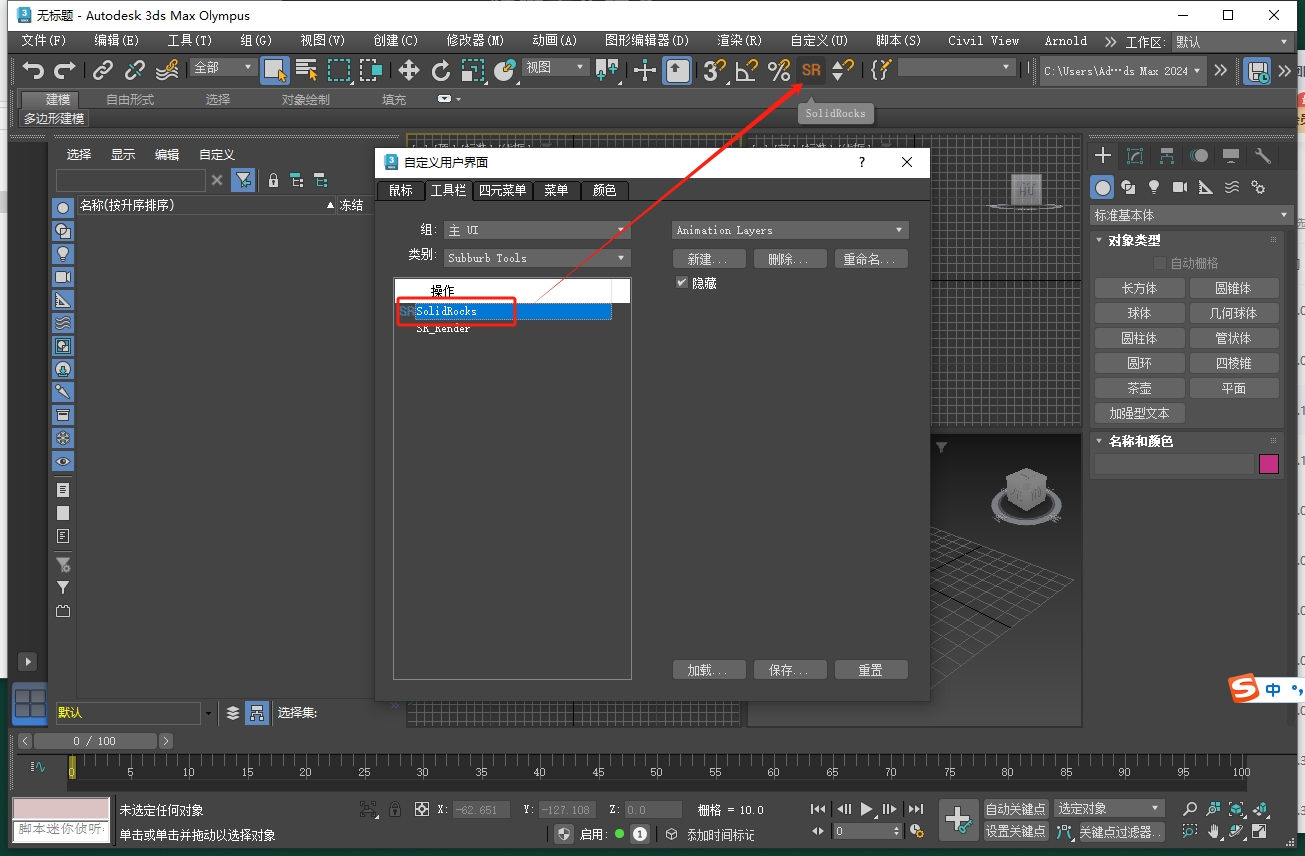1305x856 pixels.
Task: Collapse the 名称和颜色 rollout
Action: coord(1140,441)
